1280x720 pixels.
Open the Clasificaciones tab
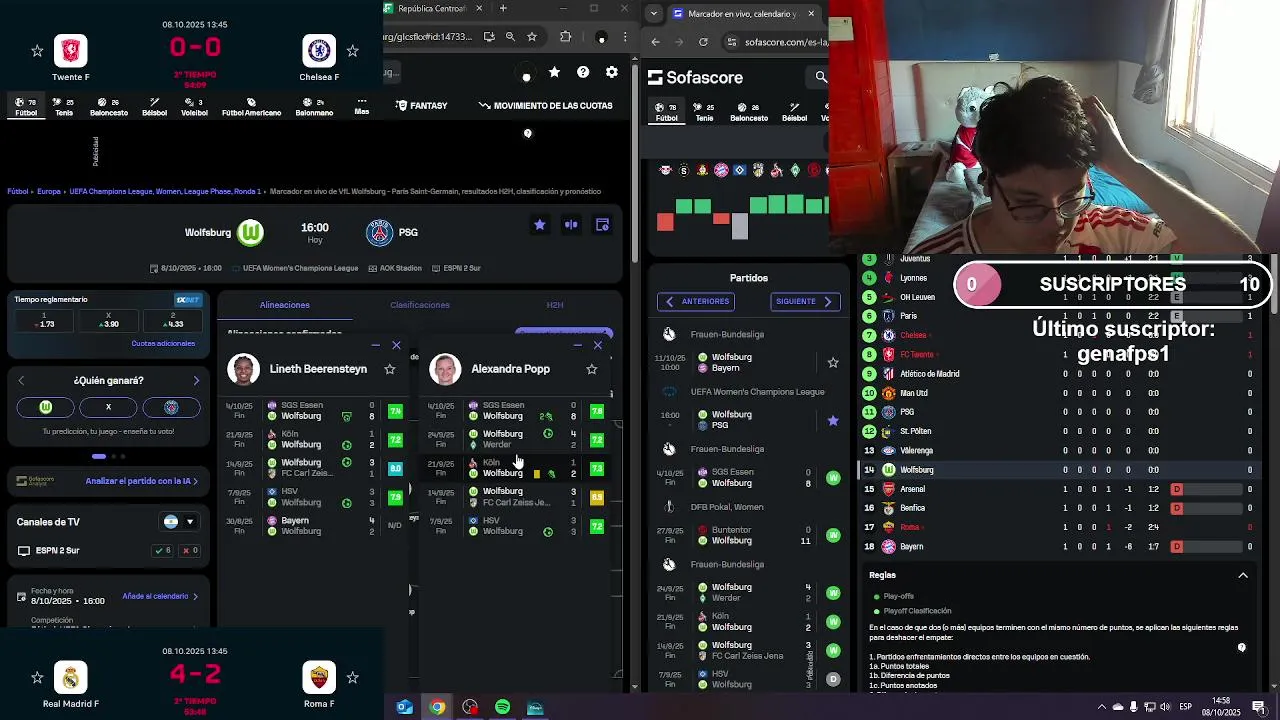click(420, 305)
